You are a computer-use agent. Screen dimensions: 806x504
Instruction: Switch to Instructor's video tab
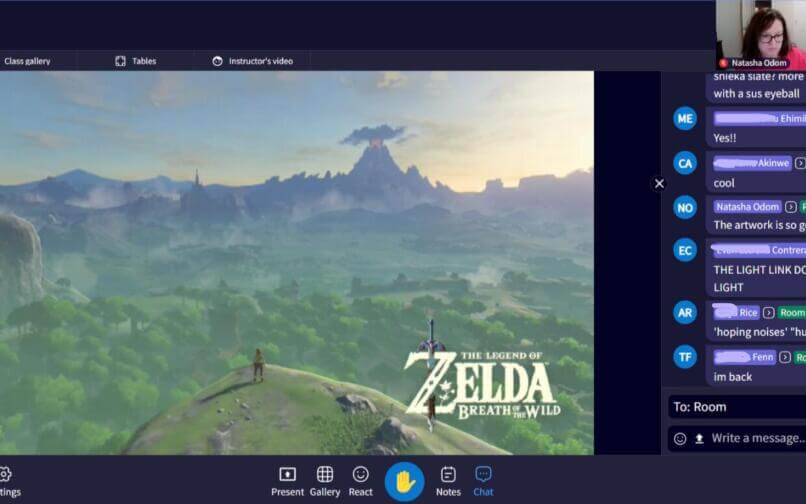click(x=252, y=61)
